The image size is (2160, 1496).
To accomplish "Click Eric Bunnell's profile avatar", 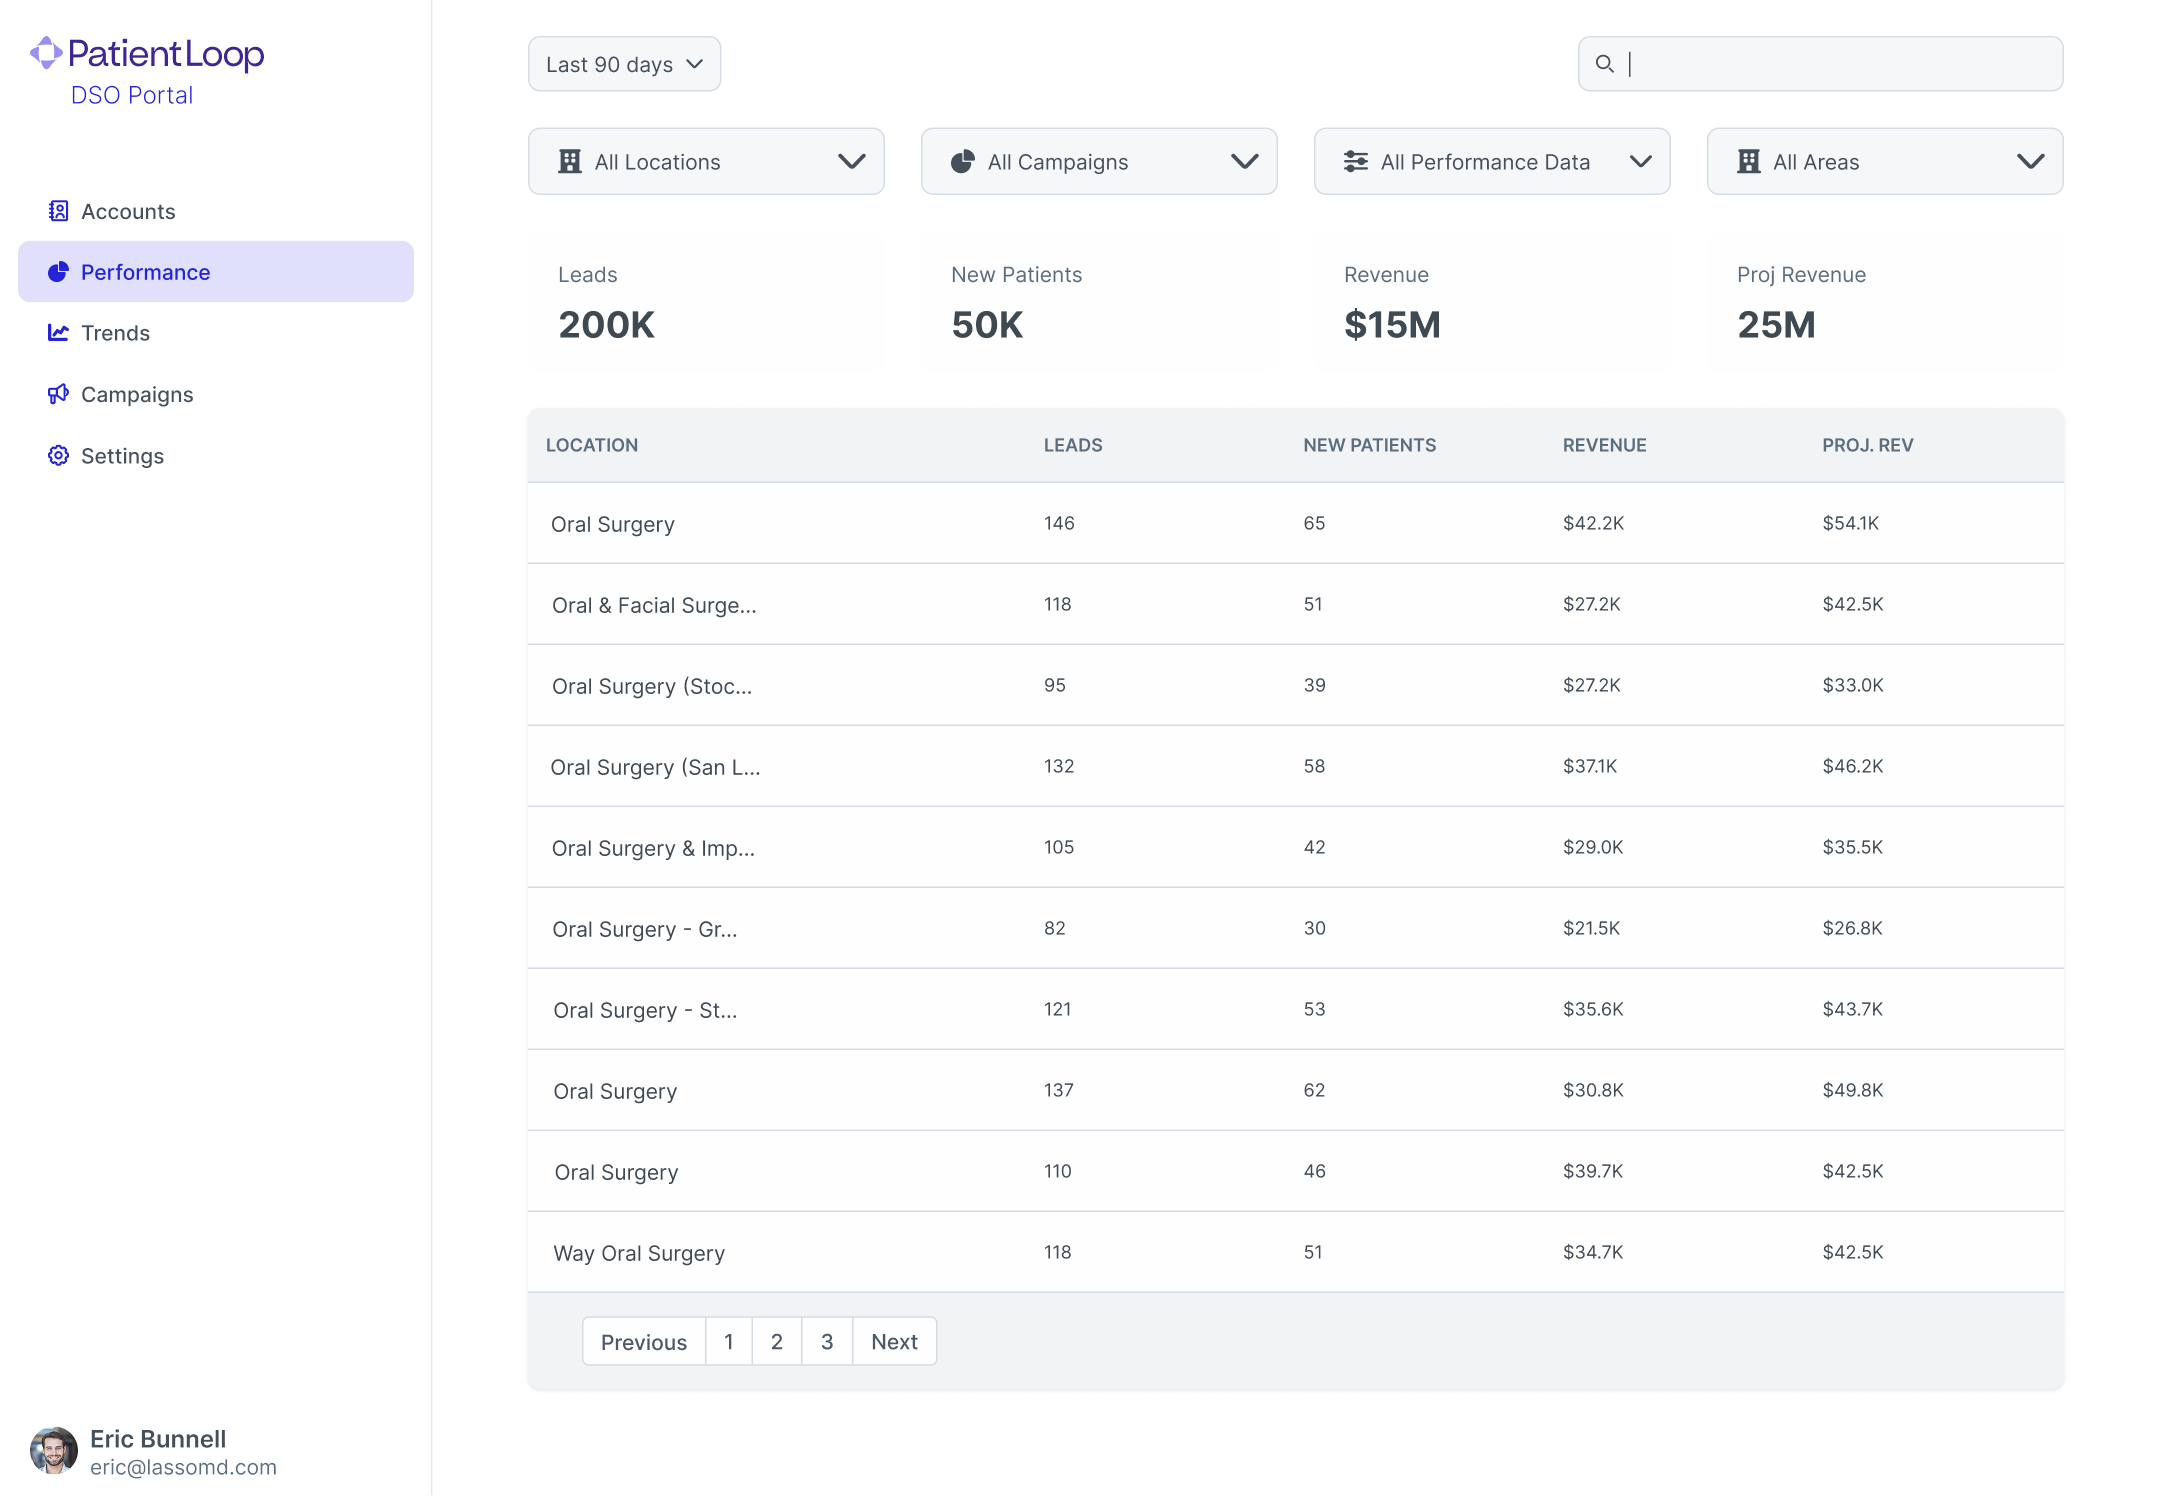I will pos(54,1451).
